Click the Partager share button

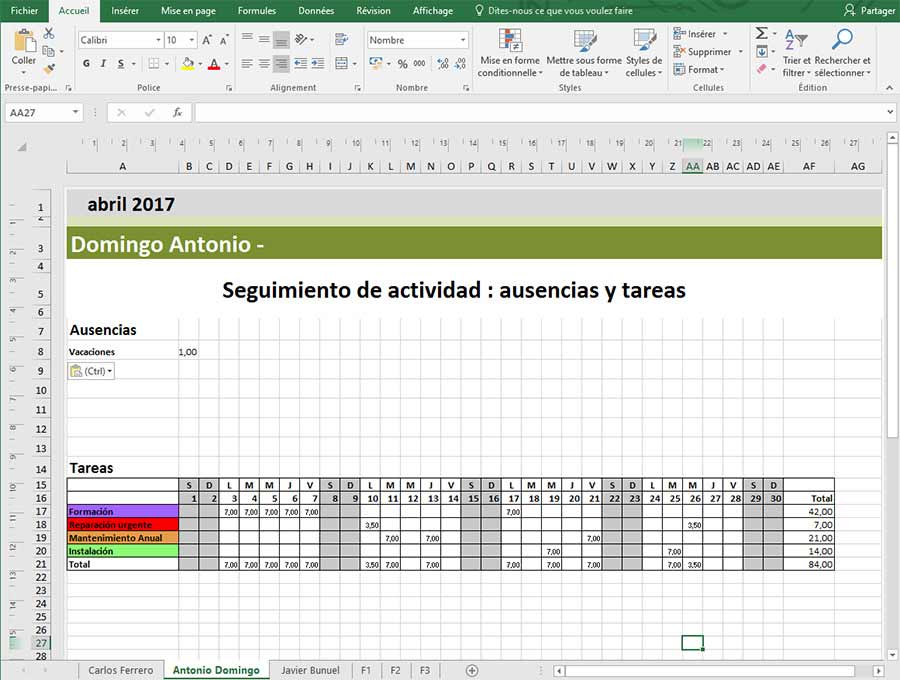click(x=870, y=10)
